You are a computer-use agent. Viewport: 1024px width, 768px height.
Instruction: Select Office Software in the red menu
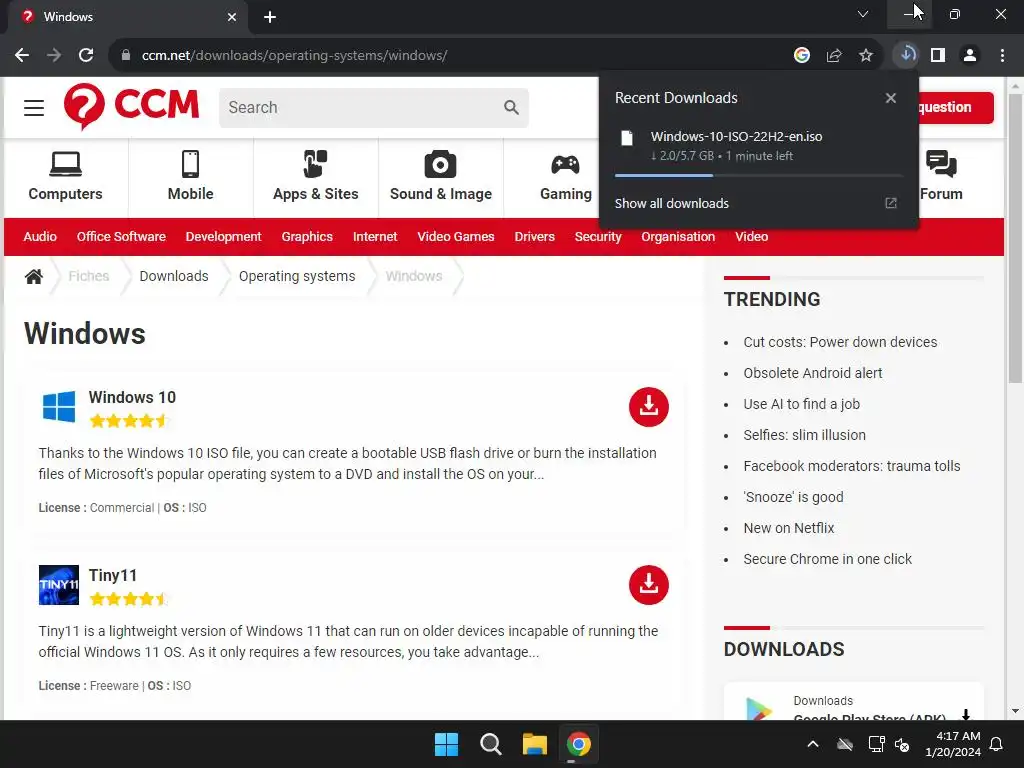[121, 236]
